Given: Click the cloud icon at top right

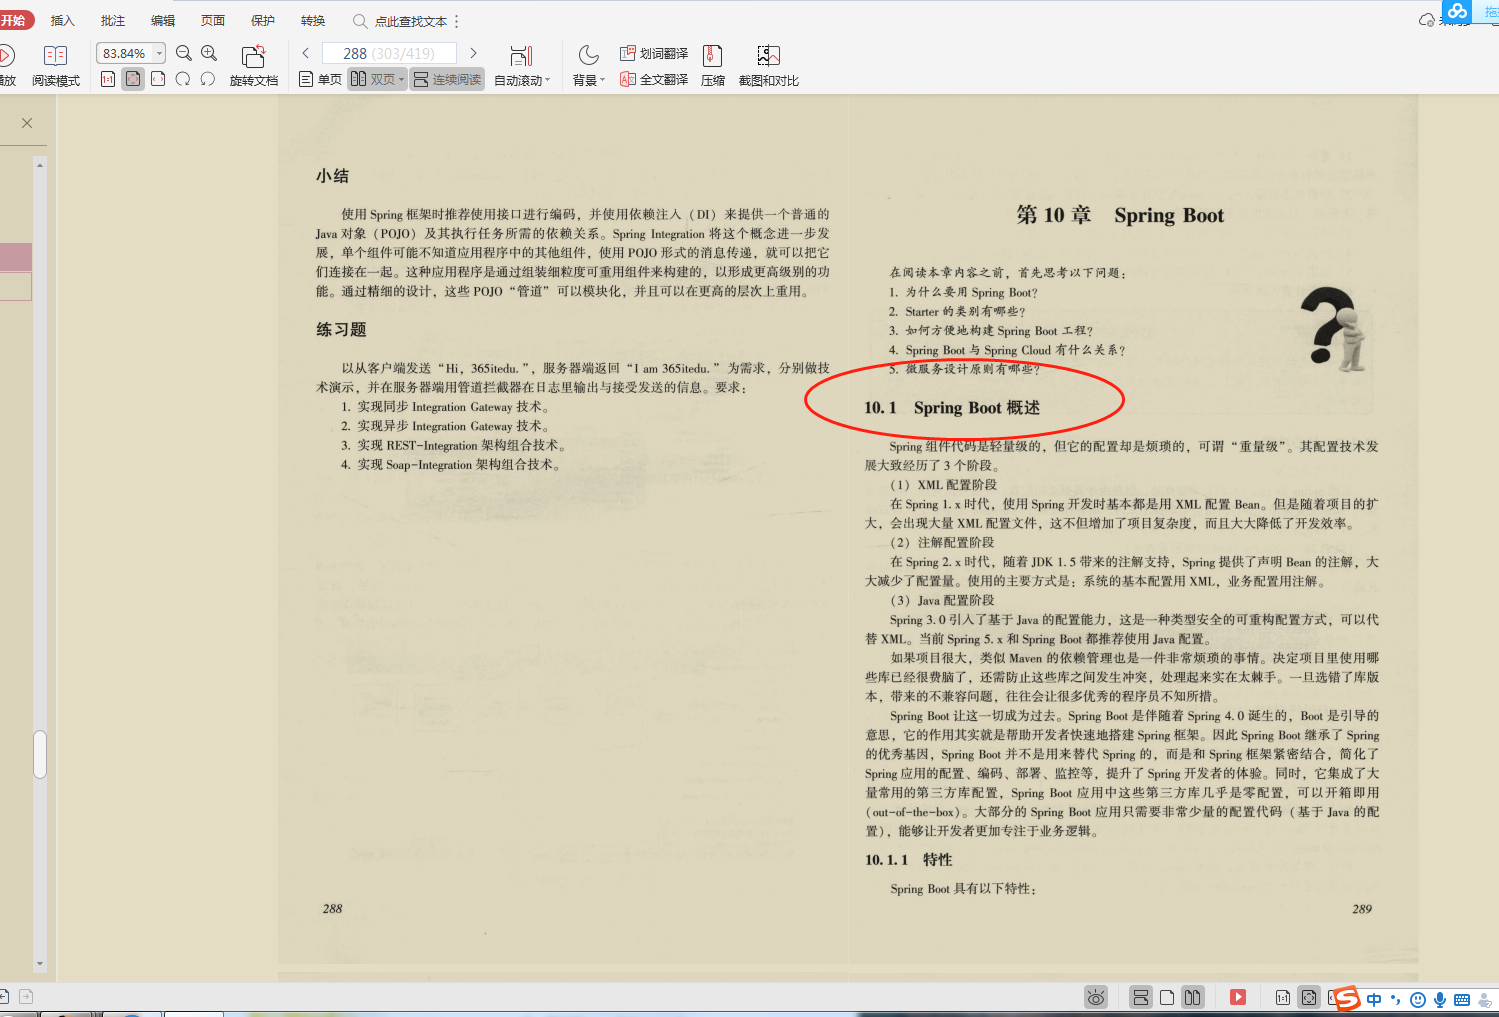Looking at the screenshot, I should 1427,20.
